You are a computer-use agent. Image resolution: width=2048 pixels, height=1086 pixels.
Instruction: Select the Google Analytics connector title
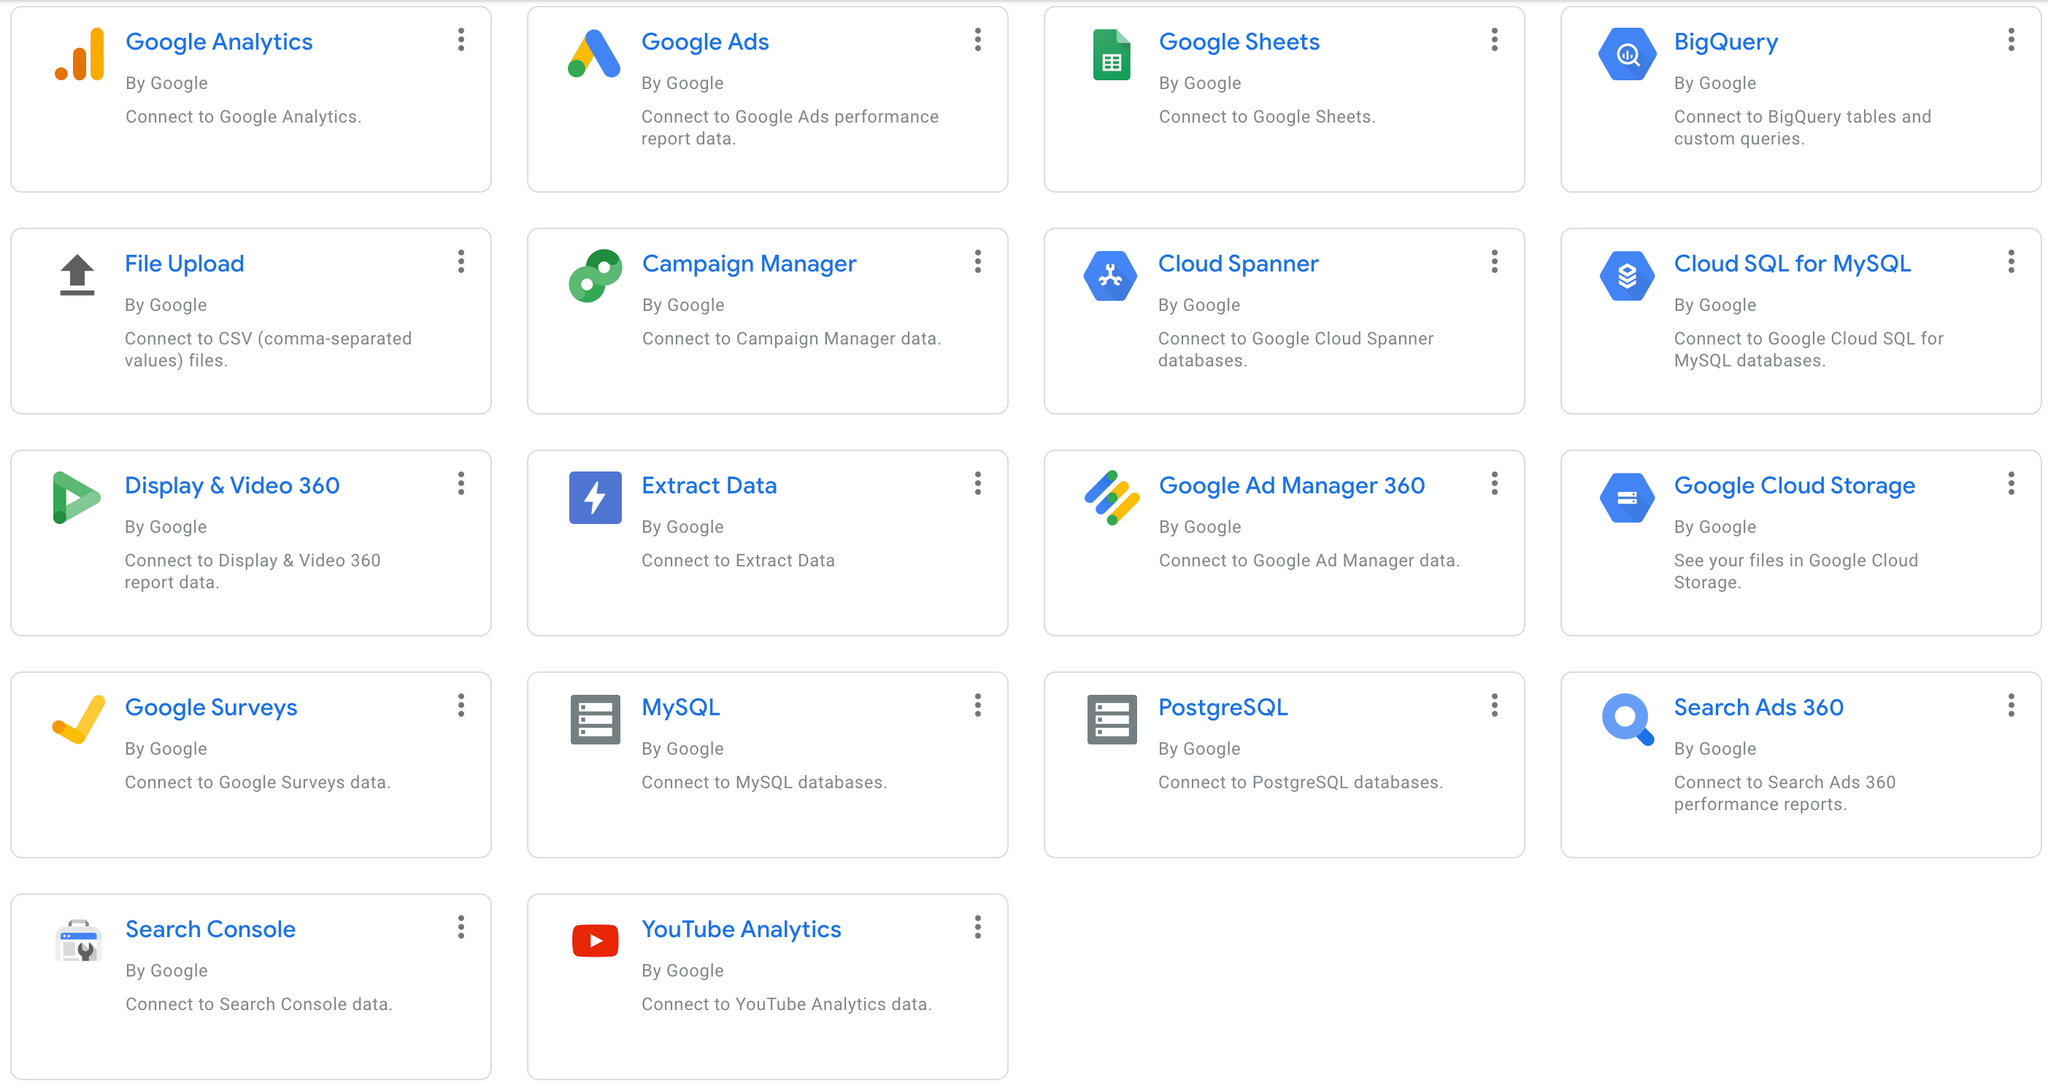coord(219,42)
